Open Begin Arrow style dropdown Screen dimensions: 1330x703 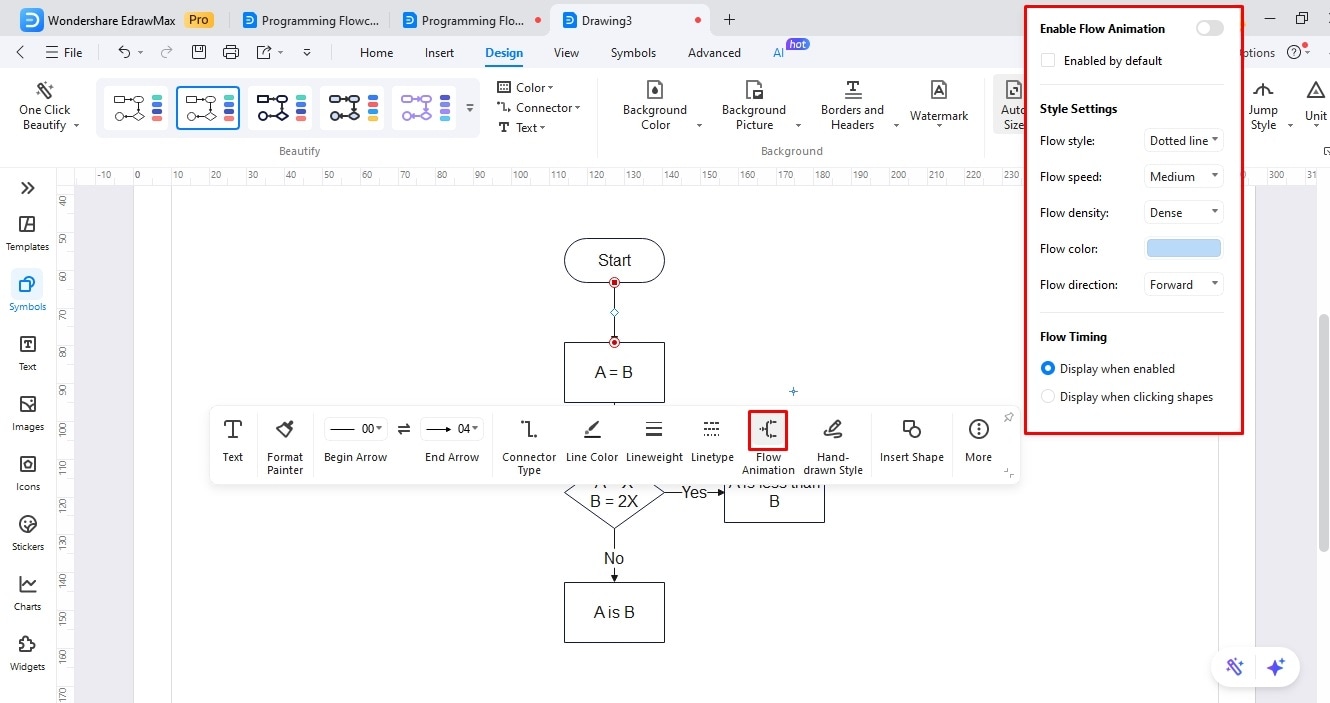(x=355, y=429)
